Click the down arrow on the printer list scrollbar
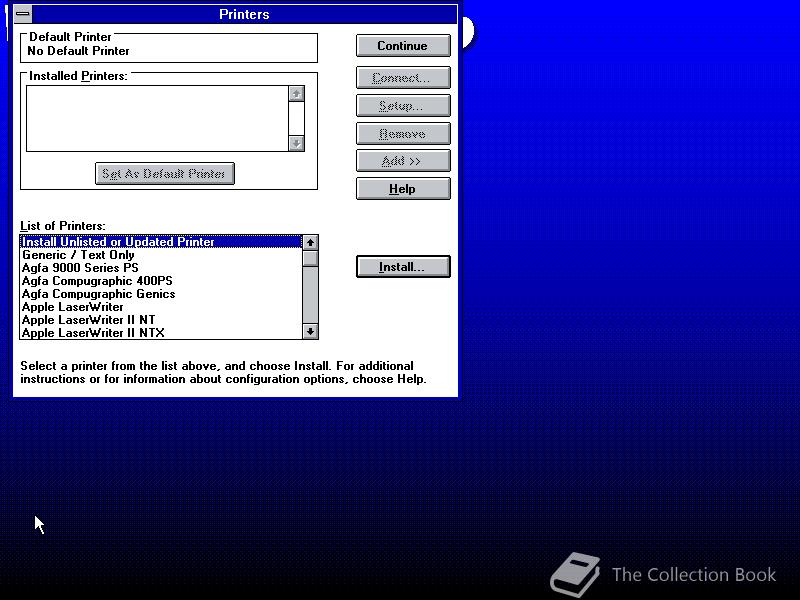The height and width of the screenshot is (600, 800). tap(311, 331)
